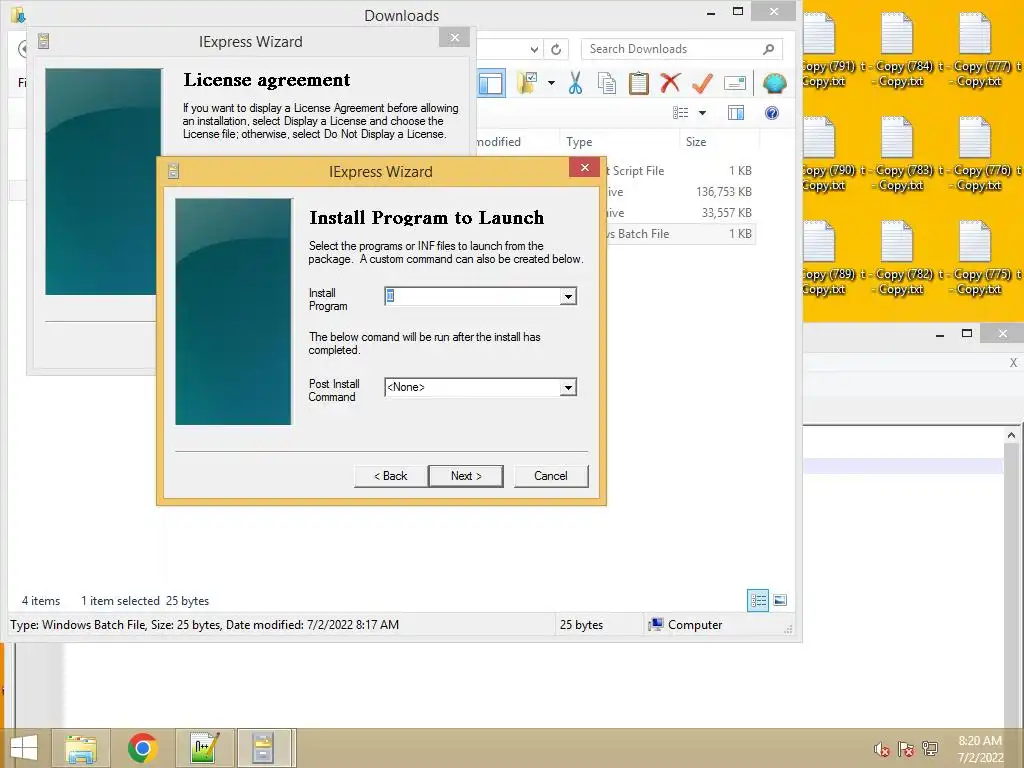This screenshot has width=1024, height=768.
Task: Click red X Delete icon in toolbar
Action: click(670, 83)
